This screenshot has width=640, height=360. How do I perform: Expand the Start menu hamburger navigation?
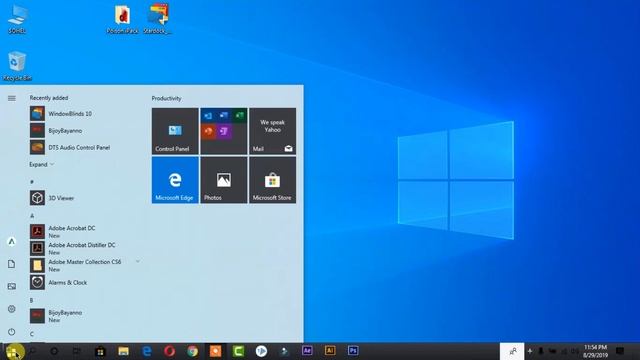12,98
